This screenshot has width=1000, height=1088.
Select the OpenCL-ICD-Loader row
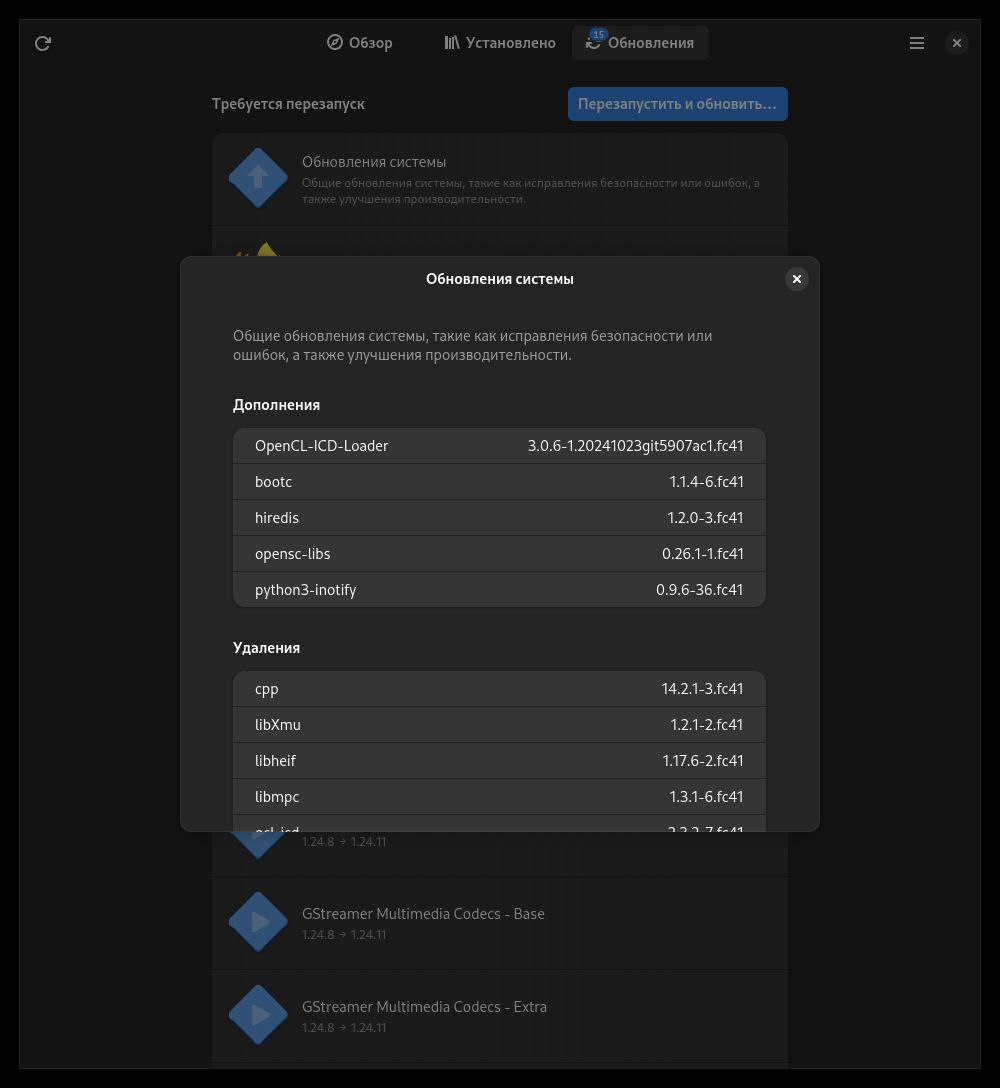point(499,445)
